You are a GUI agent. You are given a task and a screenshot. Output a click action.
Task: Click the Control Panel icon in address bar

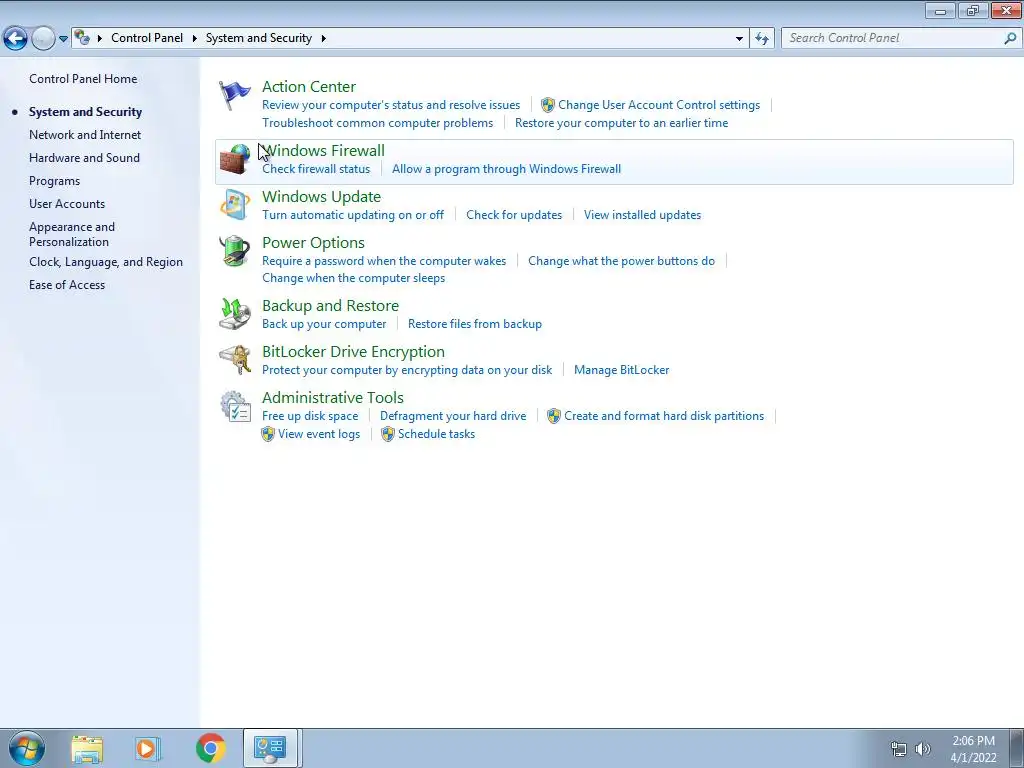coord(82,38)
